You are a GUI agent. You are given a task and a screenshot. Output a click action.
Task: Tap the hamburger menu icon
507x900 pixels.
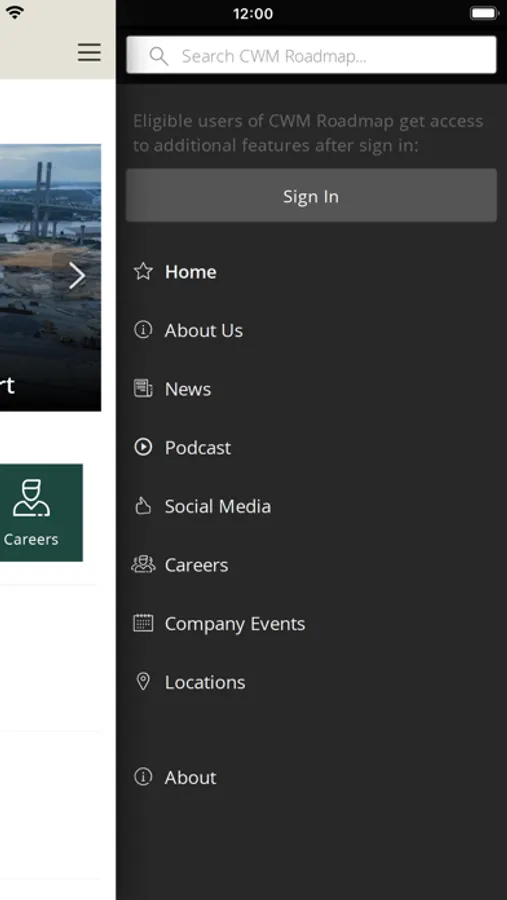click(x=90, y=52)
